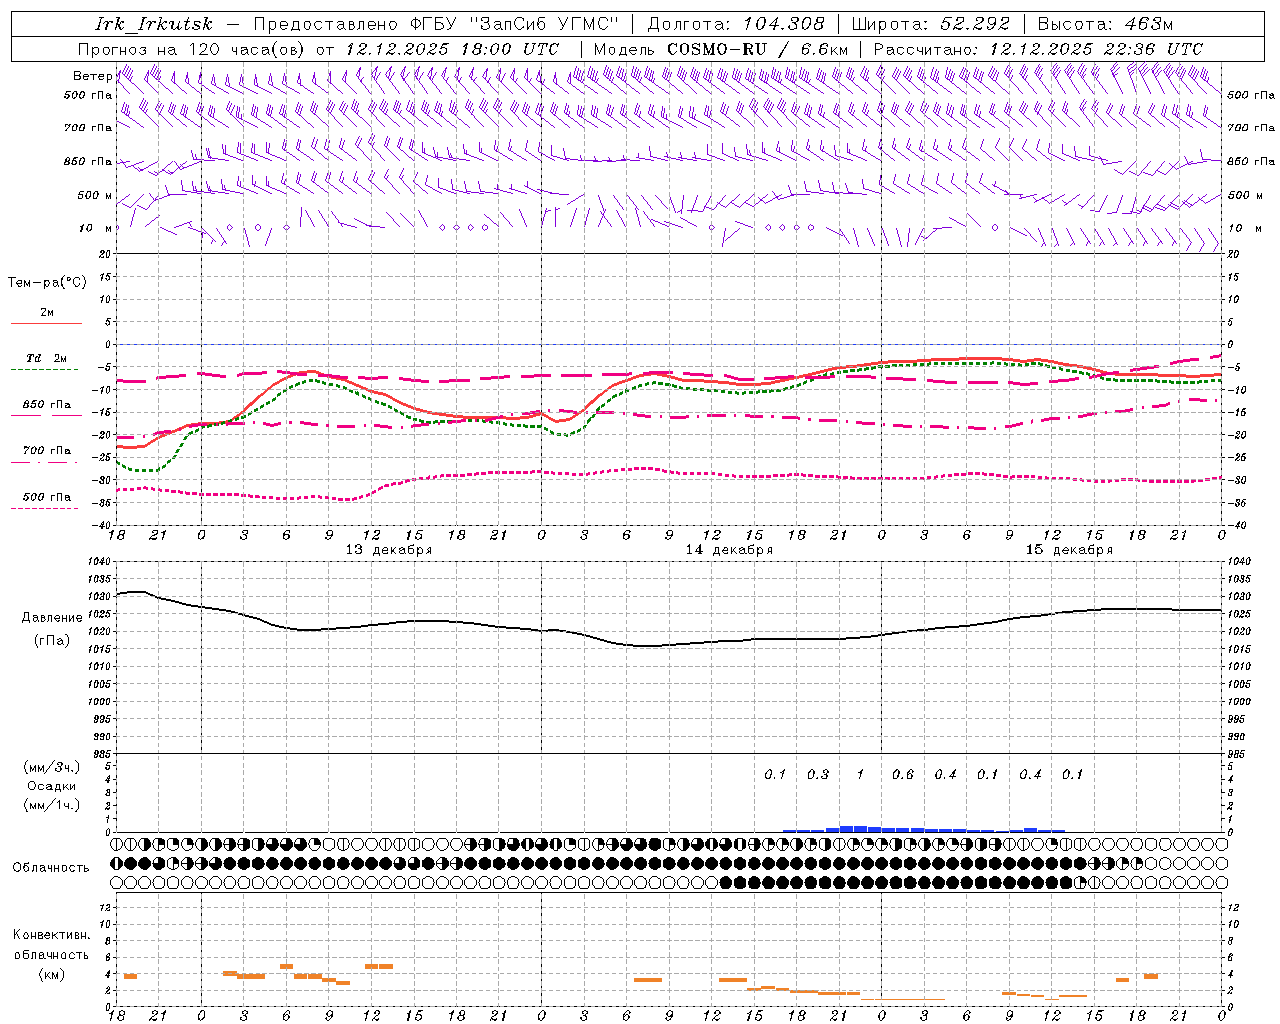
Task: Select the provider text ФГБУ "ЗапСиб УГМС"
Action: pyautogui.click(x=515, y=24)
